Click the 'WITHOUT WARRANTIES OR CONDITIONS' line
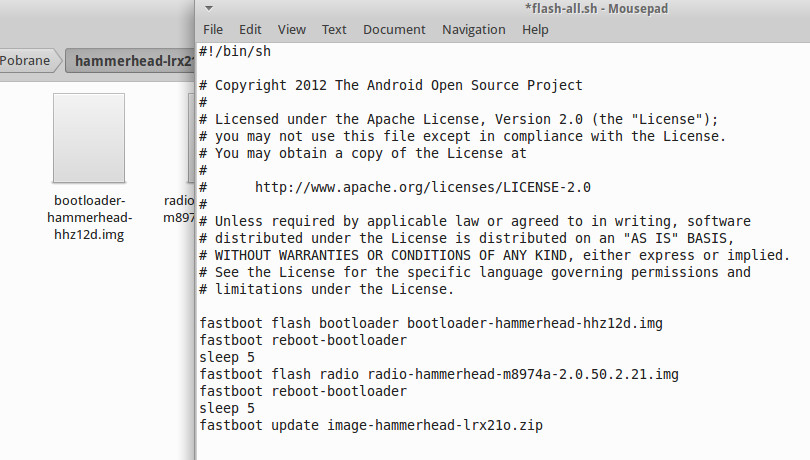Screen dimensions: 810x460 tap(495, 255)
